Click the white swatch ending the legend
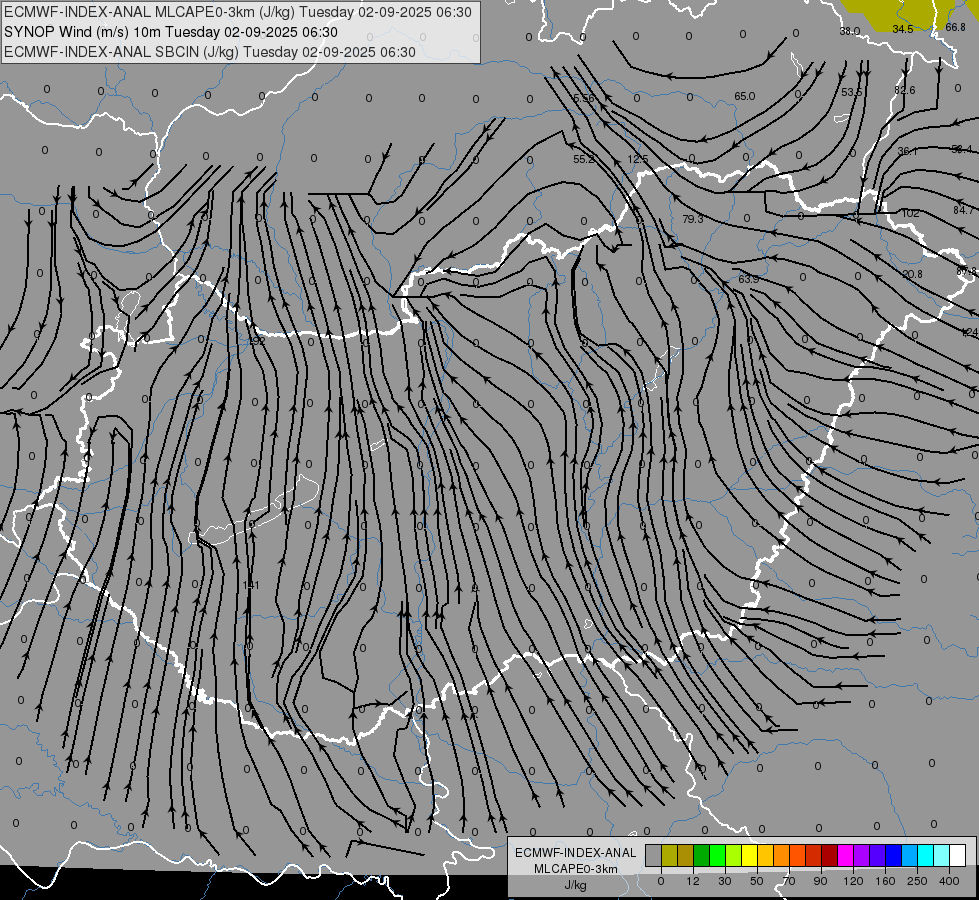This screenshot has height=900, width=979. coord(958,855)
